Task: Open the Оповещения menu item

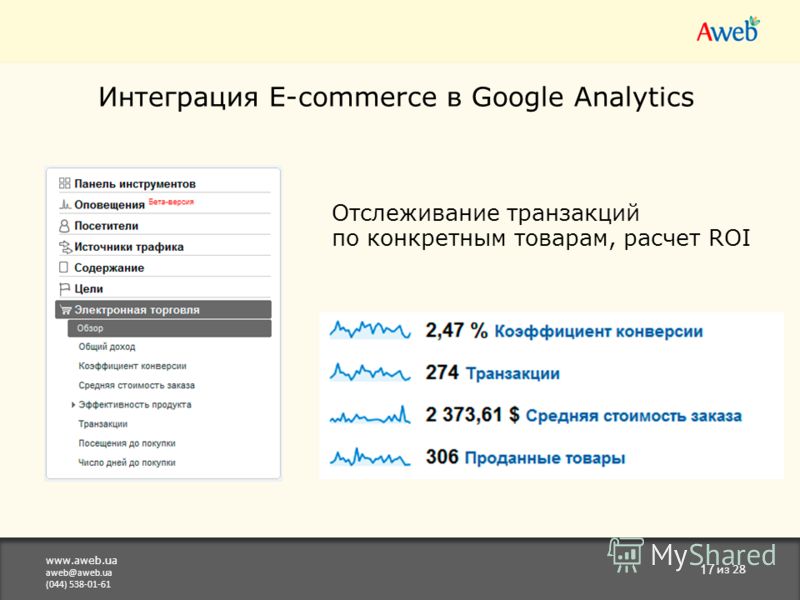Action: (110, 205)
